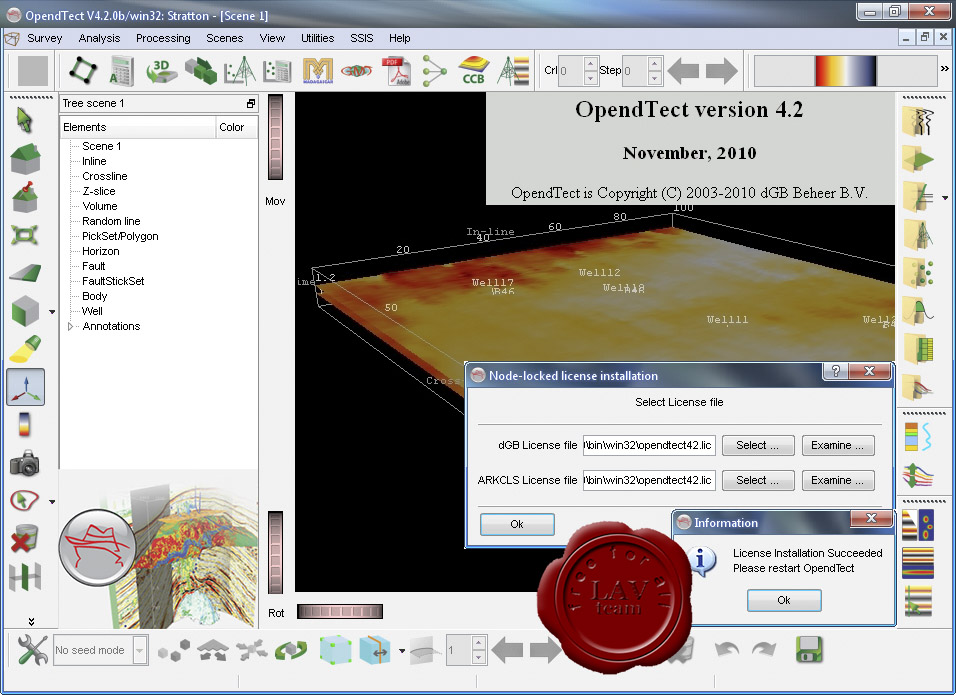The image size is (956, 695).
Task: Click the colorbar display icon in left toolbar
Action: 24,425
